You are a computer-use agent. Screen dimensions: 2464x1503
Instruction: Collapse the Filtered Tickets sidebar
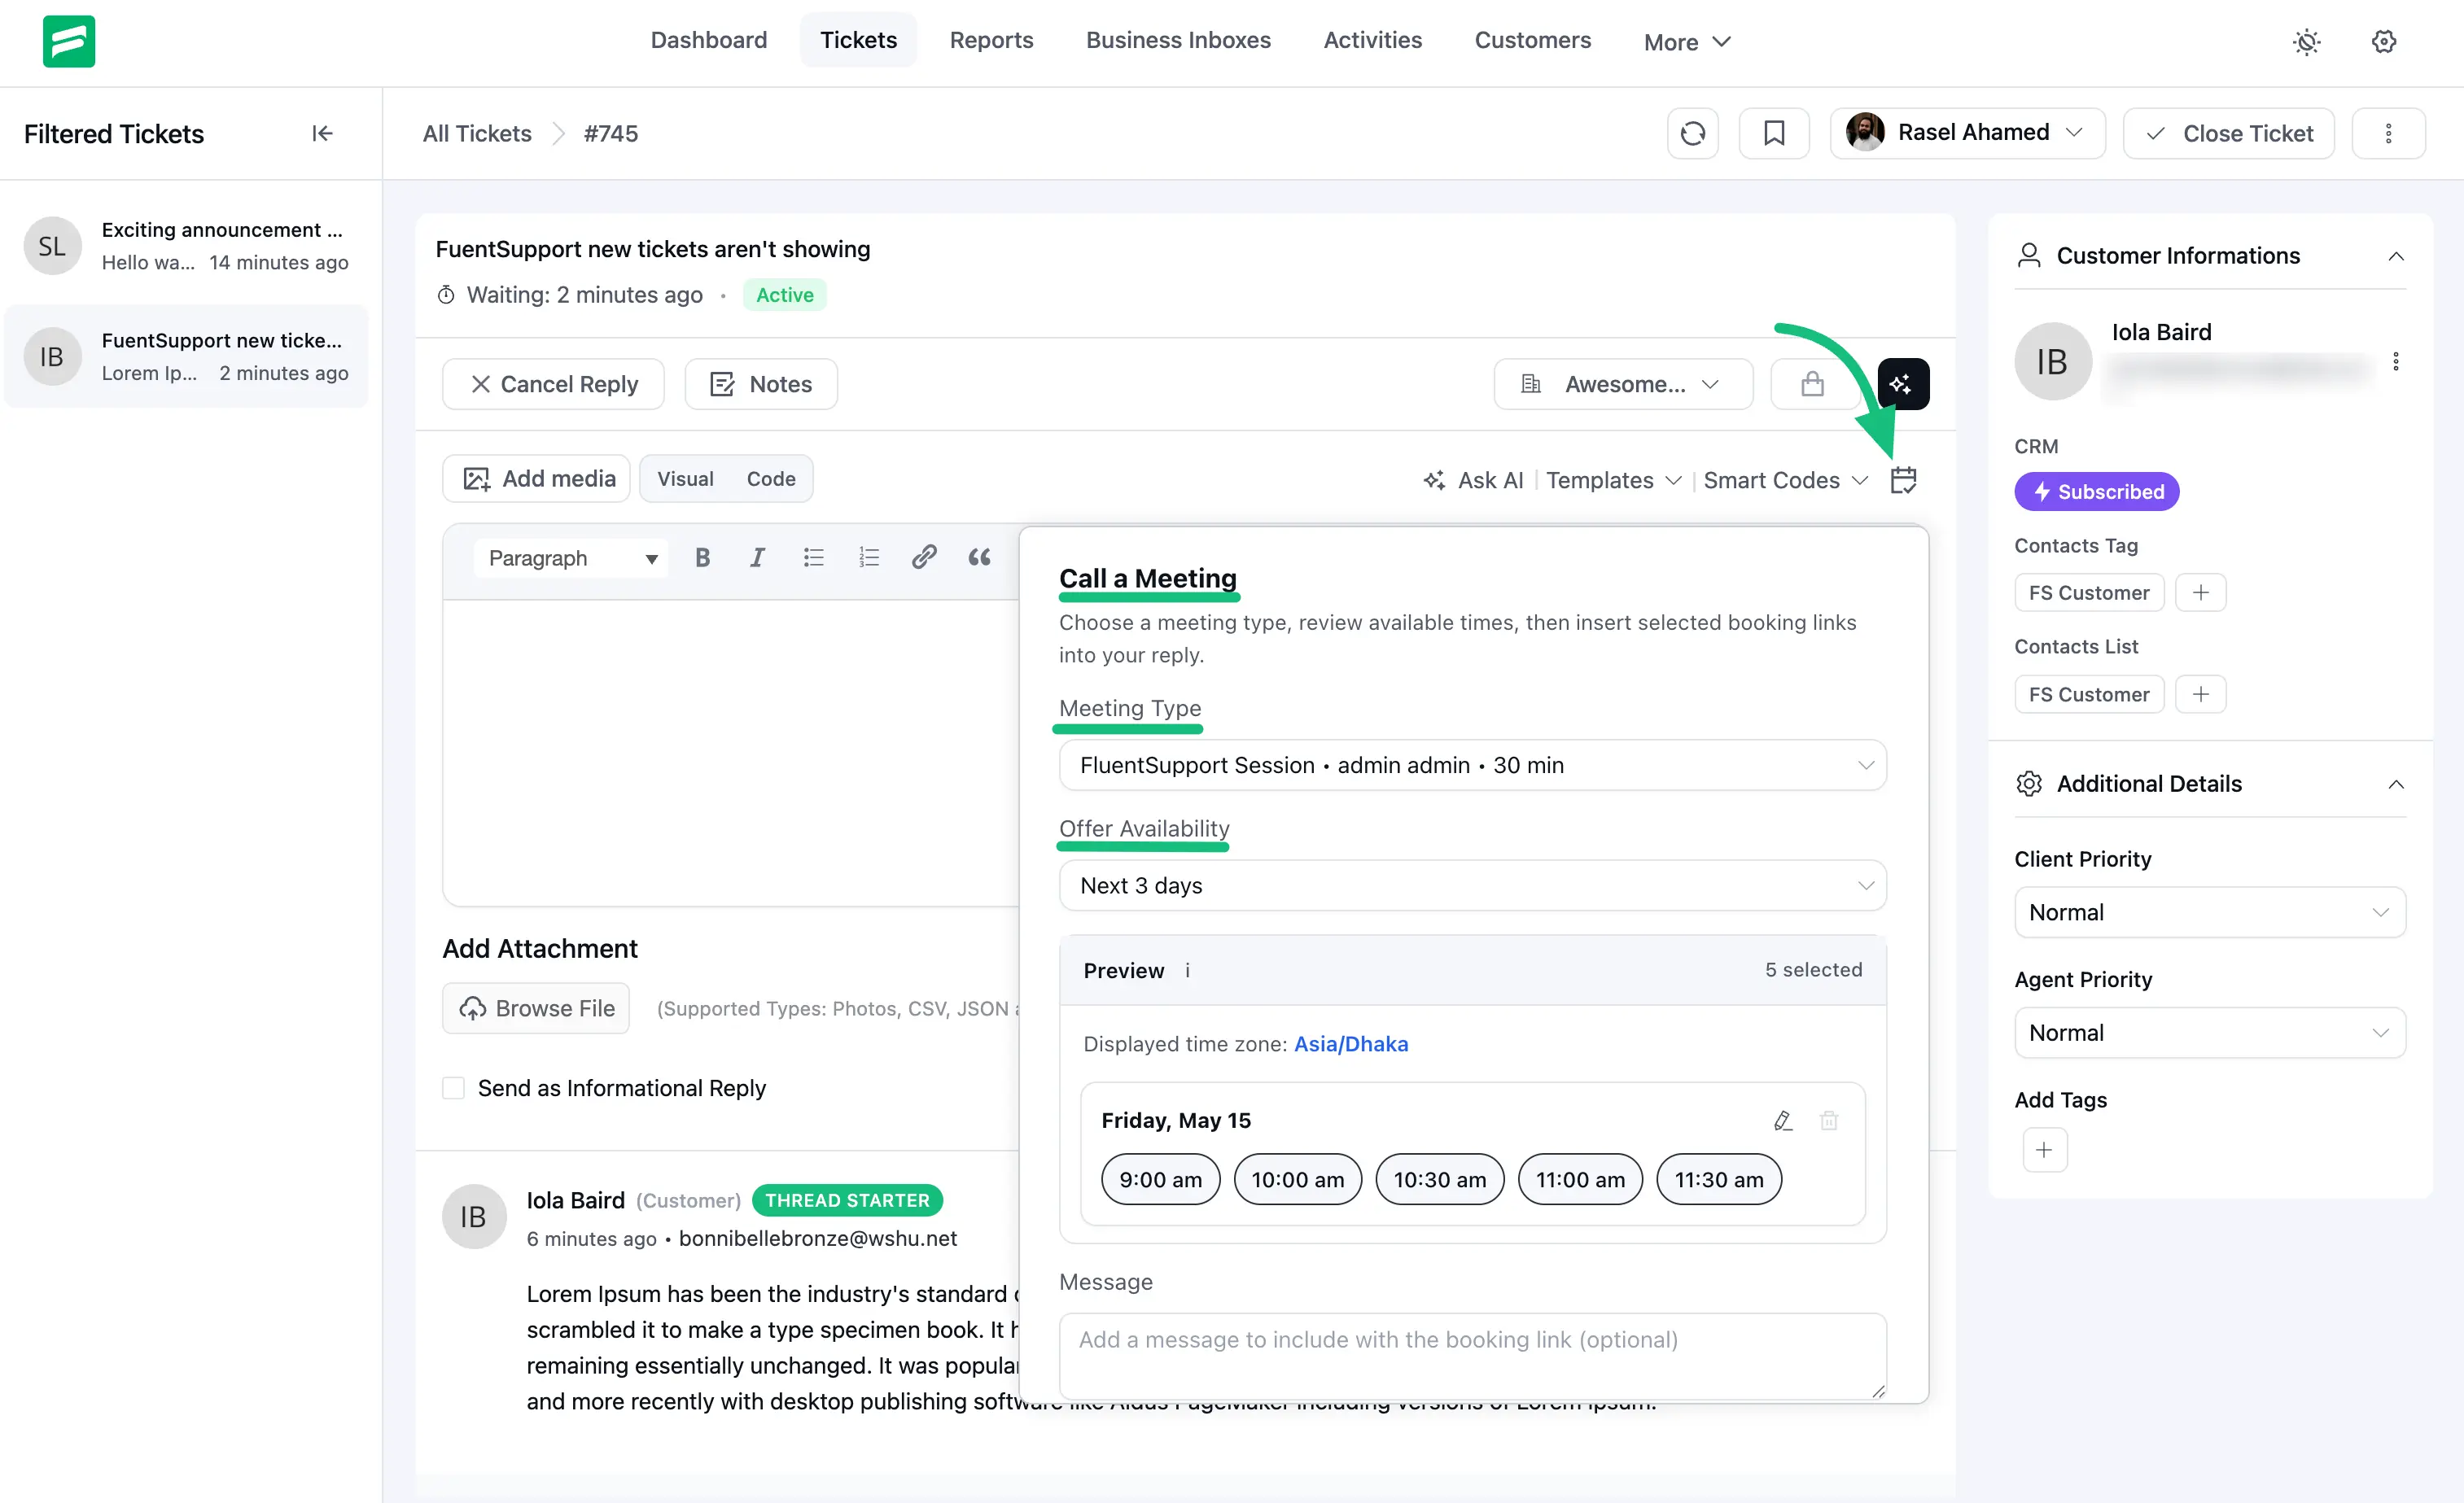pyautogui.click(x=322, y=133)
